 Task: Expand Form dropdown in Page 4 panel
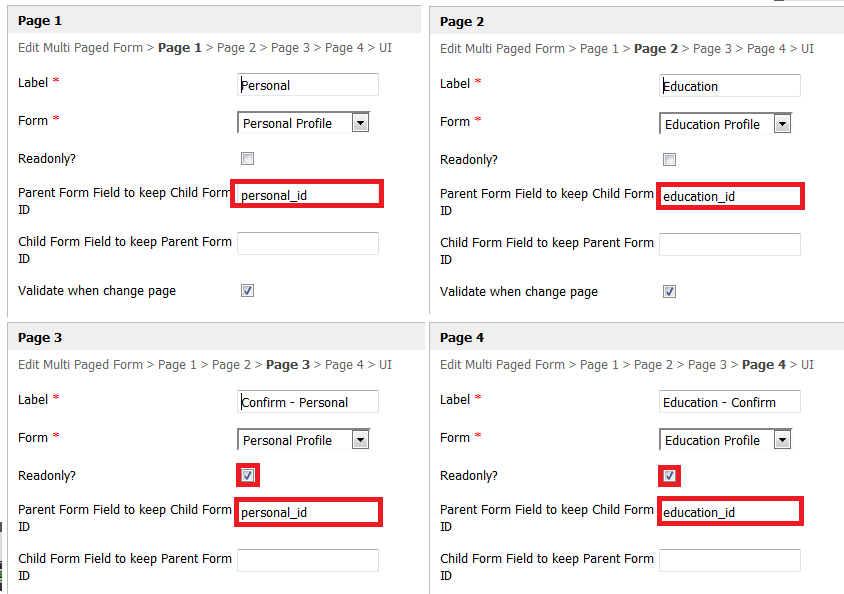pos(782,440)
